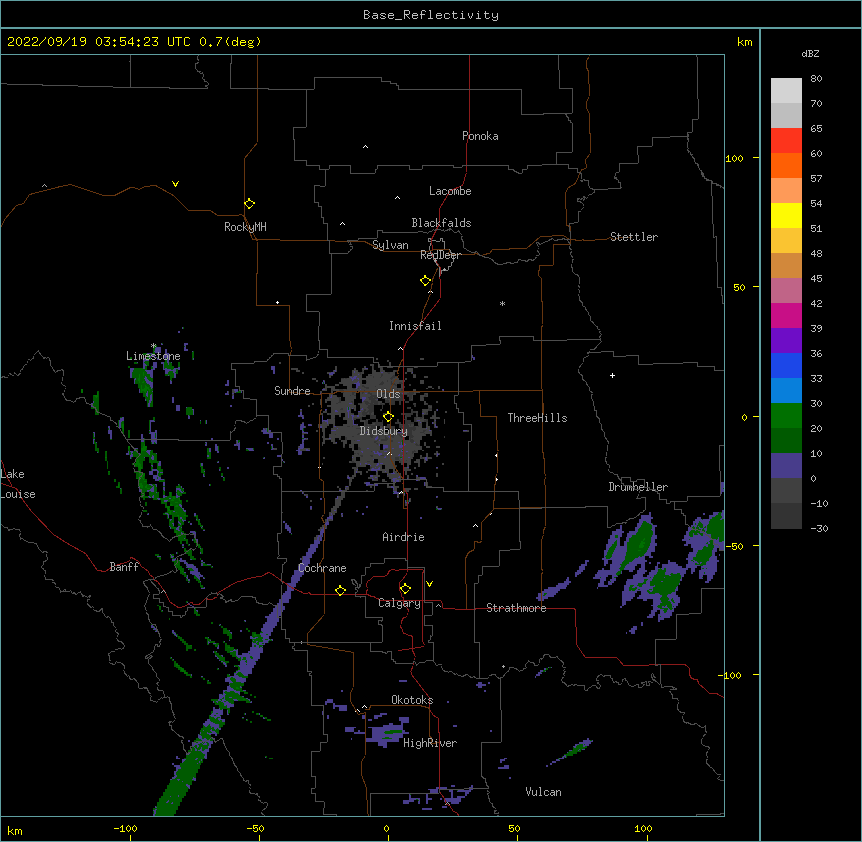The image size is (862, 842).
Task: Click the Ponoka city label
Action: click(480, 136)
